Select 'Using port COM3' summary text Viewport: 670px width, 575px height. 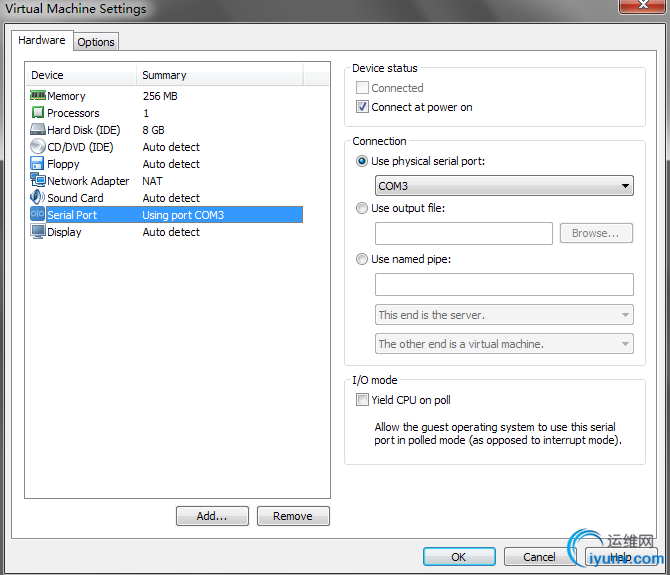tap(183, 215)
